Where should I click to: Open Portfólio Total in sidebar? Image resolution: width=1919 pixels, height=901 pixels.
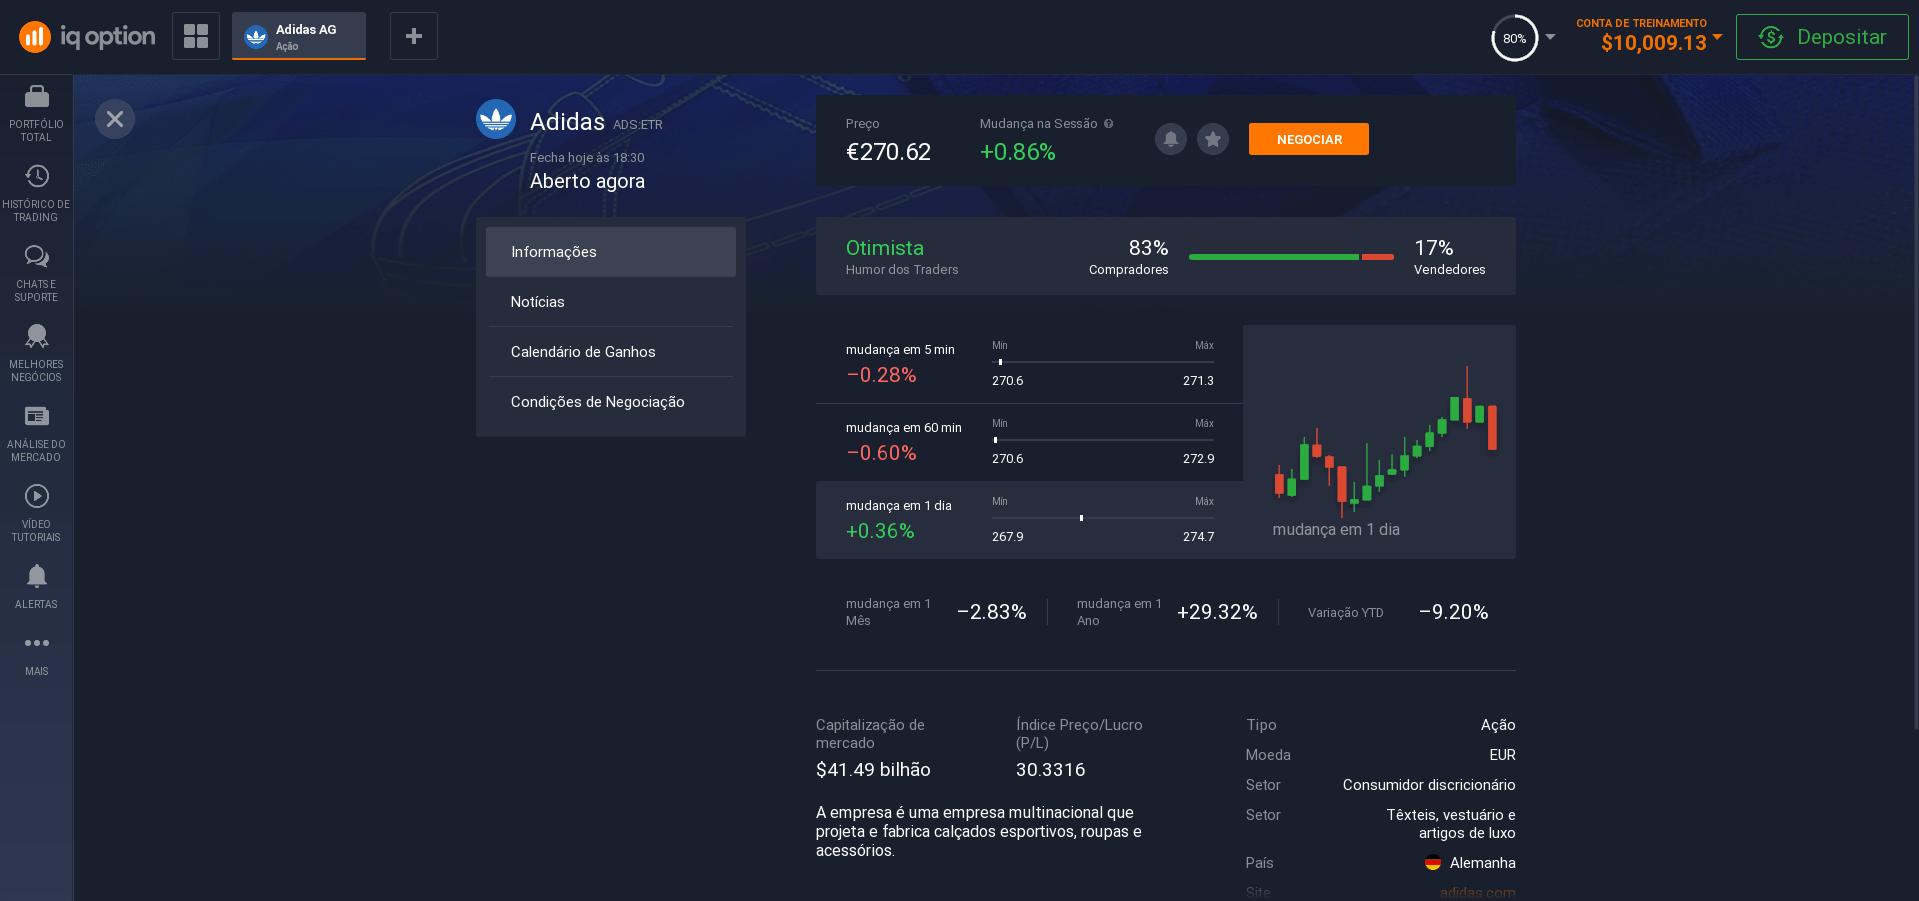point(36,114)
